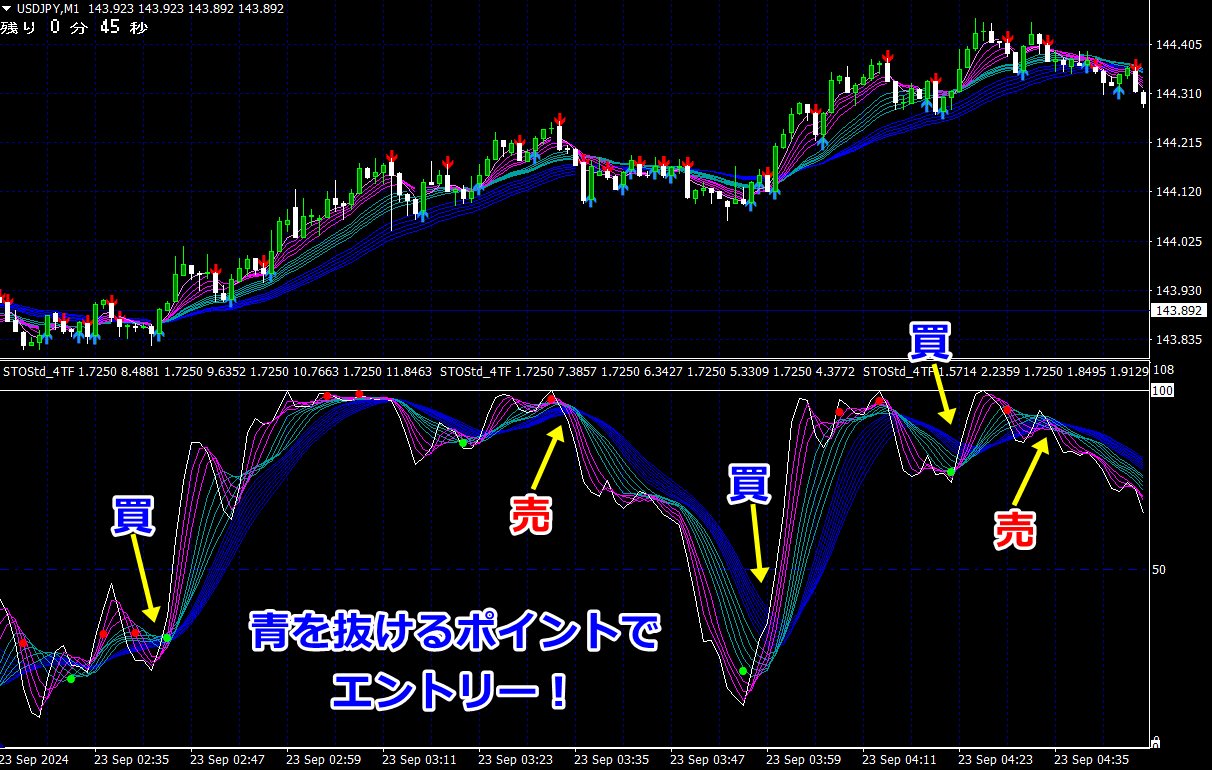Click the 23 Sep 04:23 time label
This screenshot has height=770, width=1212.
click(x=996, y=760)
